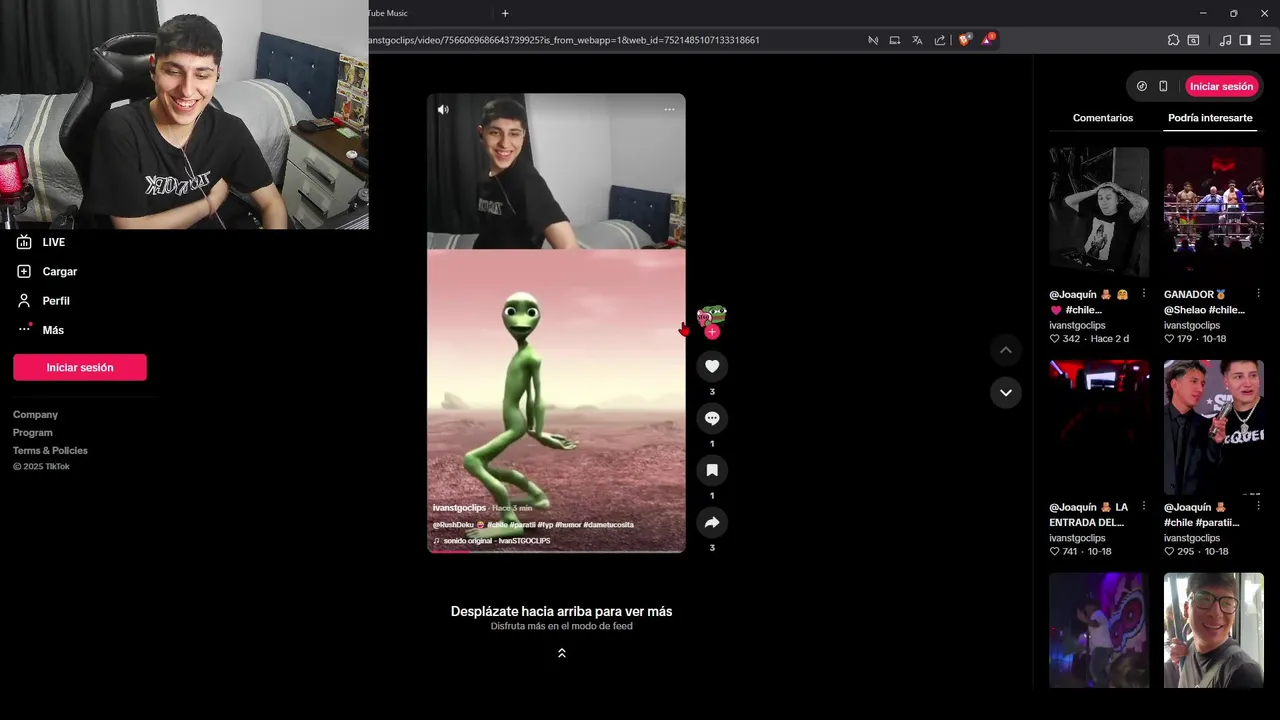
Task: Open the boxing ring GANADOR thumbnail
Action: 1214,212
